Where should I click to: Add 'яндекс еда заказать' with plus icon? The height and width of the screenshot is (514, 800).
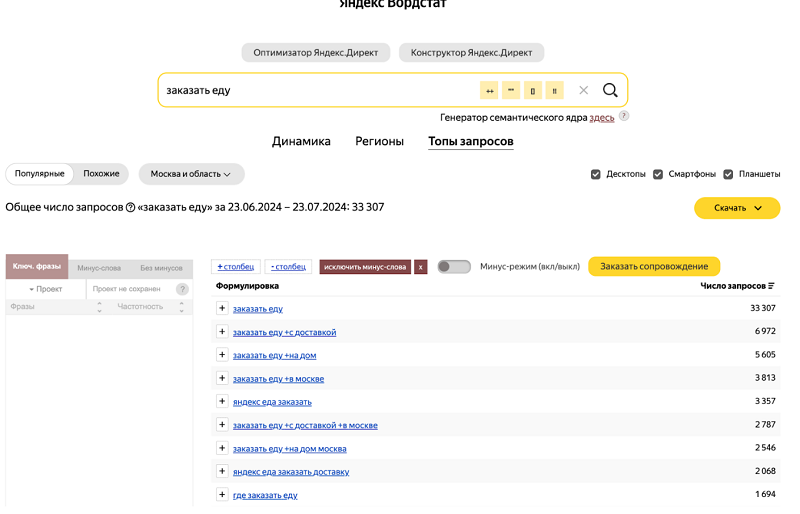pos(222,401)
